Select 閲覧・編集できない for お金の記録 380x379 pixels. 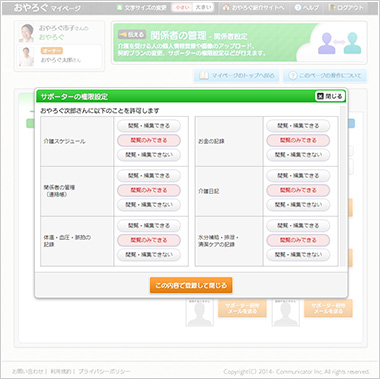click(x=298, y=155)
